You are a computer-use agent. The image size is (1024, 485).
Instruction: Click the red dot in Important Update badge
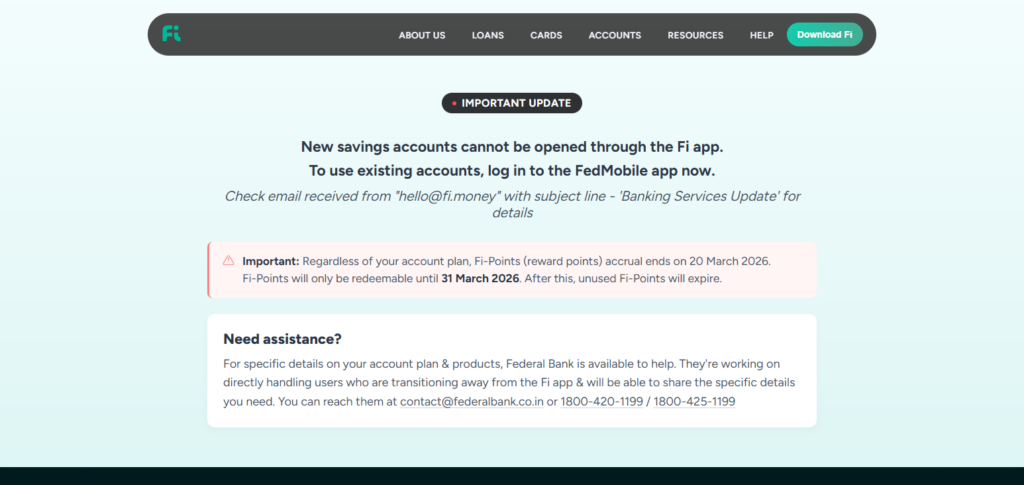pos(454,103)
